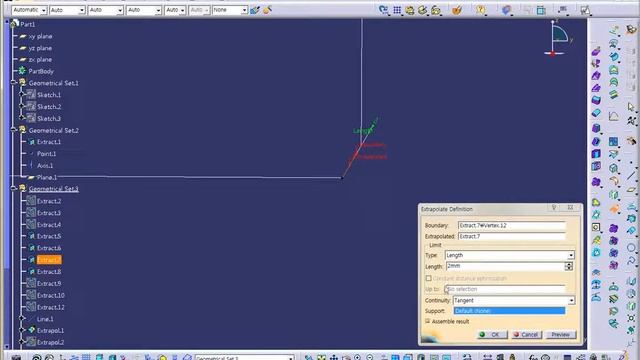Select the xy plane in the tree
Viewport: 640px width, 360px height.
click(40, 36)
